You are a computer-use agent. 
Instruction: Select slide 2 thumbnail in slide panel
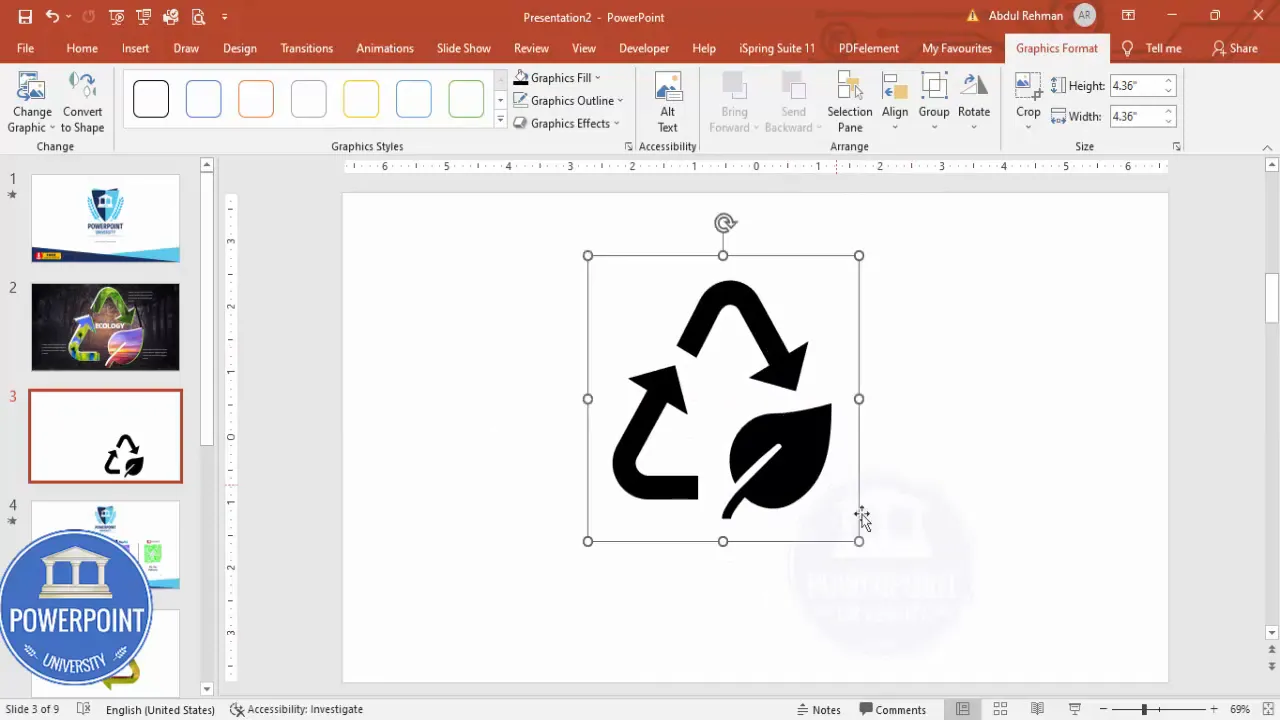(x=105, y=327)
